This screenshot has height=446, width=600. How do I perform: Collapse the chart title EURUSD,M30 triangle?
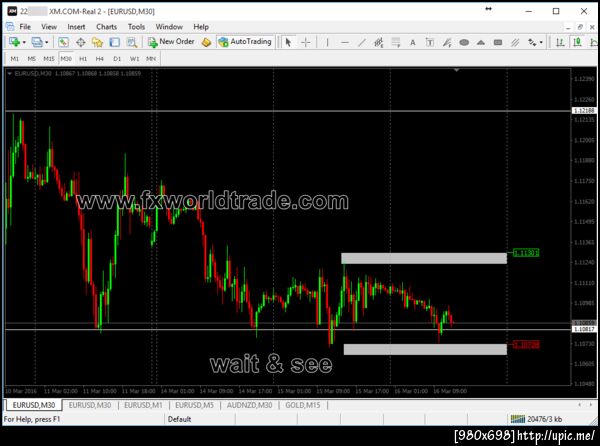pos(10,73)
